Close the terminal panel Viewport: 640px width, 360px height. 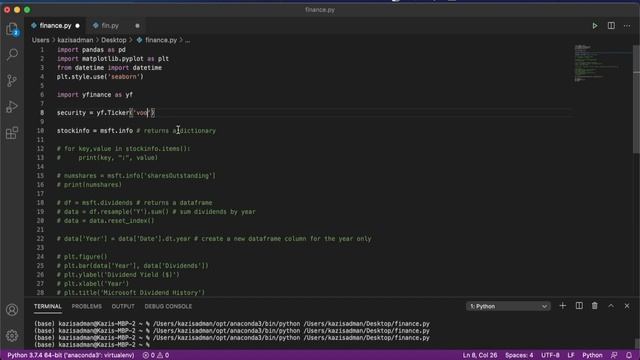pyautogui.click(x=627, y=306)
